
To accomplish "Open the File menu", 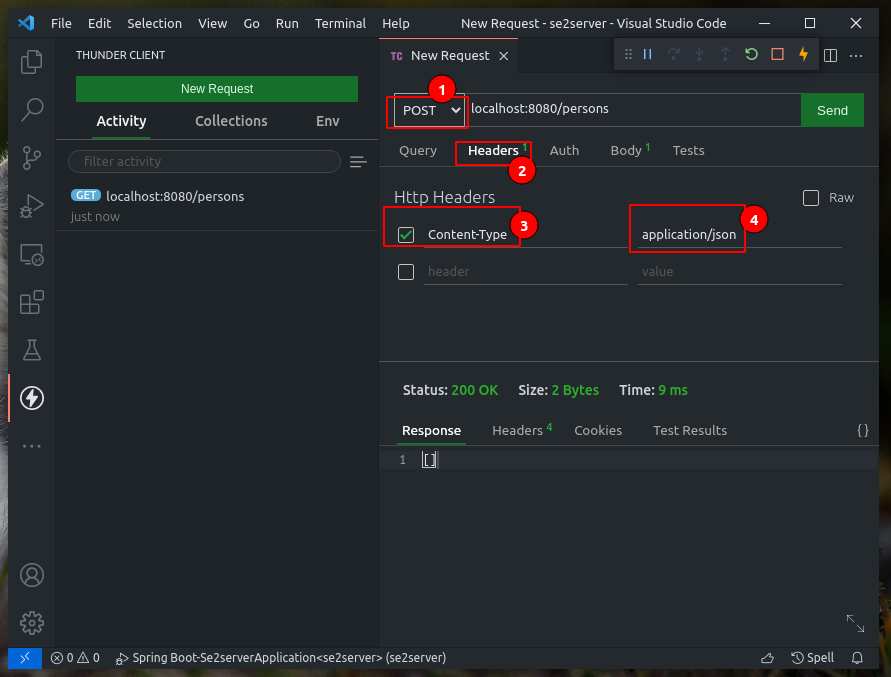I will click(61, 23).
